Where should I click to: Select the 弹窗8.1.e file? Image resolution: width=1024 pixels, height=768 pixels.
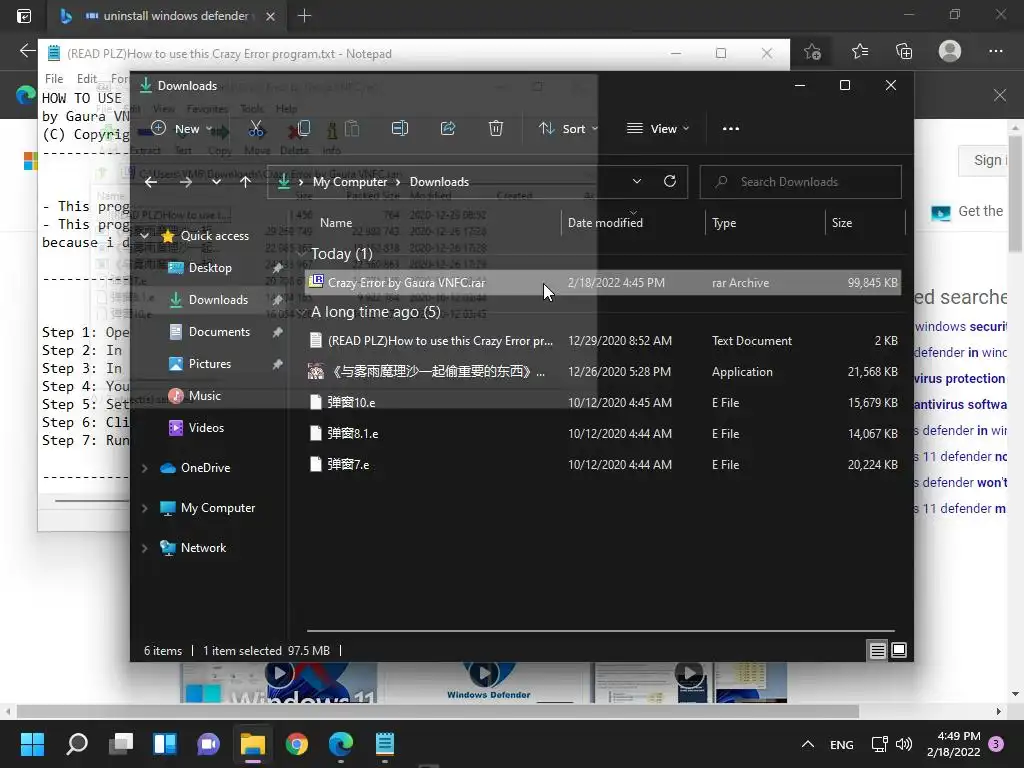(603, 433)
